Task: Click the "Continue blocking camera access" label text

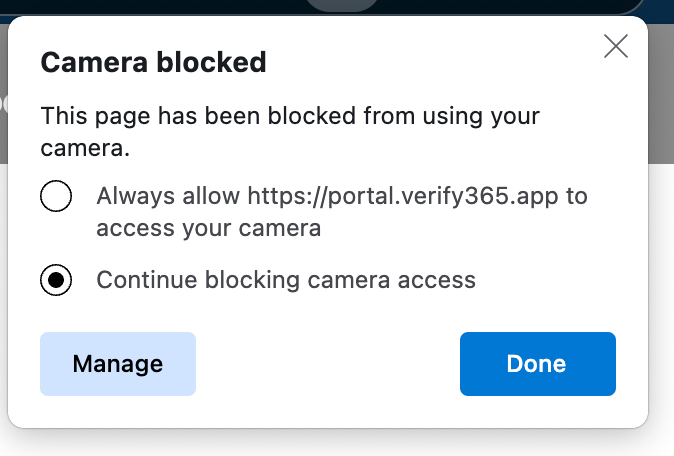Action: click(x=286, y=280)
